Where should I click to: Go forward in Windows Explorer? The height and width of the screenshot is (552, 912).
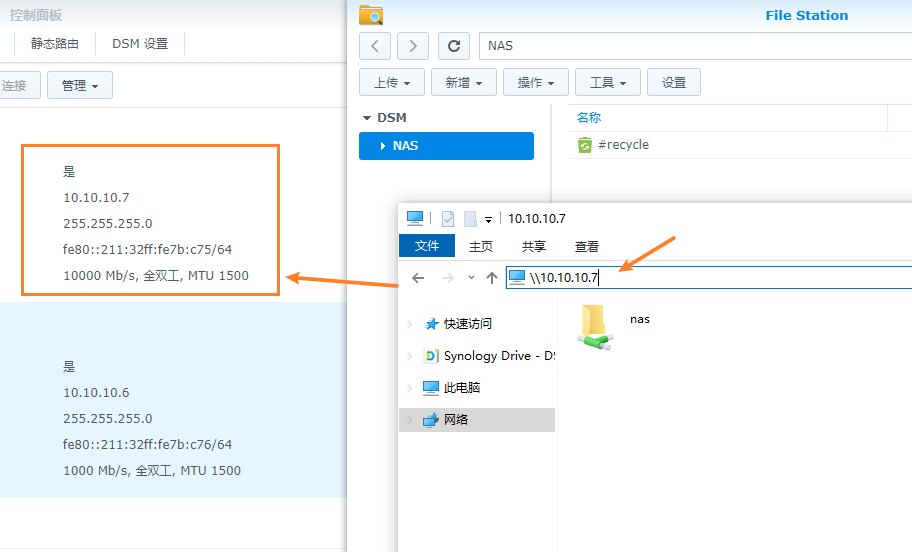447,278
